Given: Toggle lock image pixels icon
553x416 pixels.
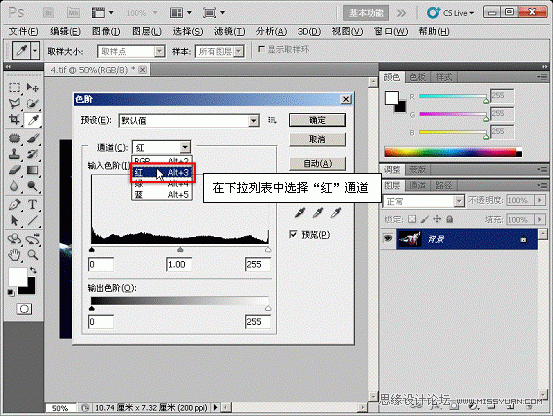Looking at the screenshot, I should (425, 219).
